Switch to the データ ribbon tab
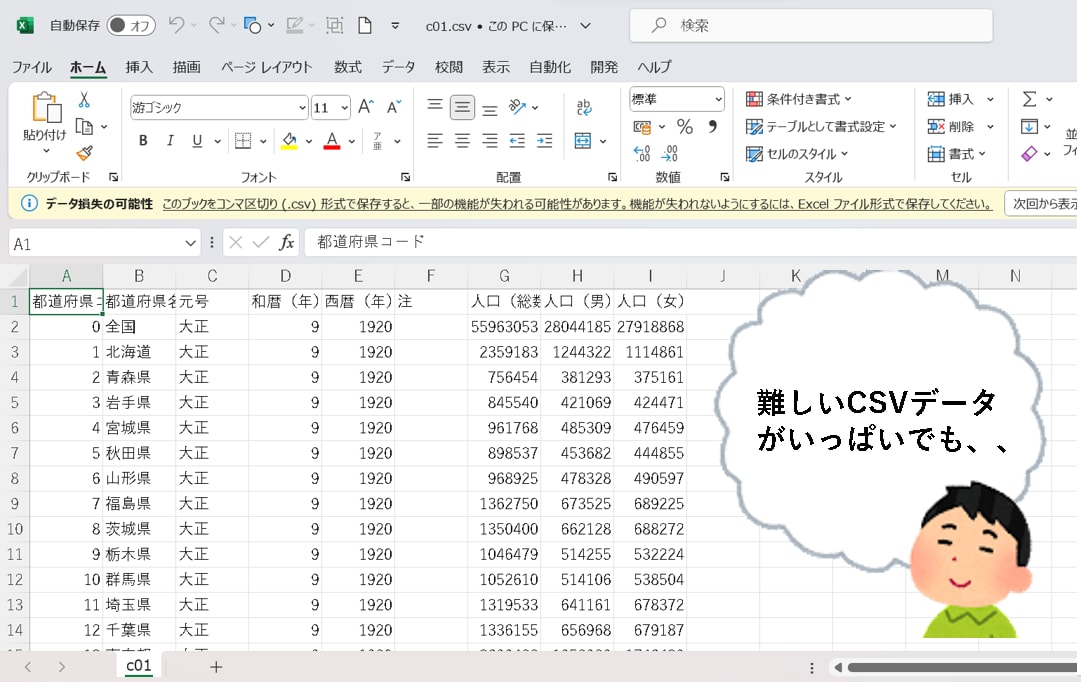The height and width of the screenshot is (682, 1081). click(398, 67)
